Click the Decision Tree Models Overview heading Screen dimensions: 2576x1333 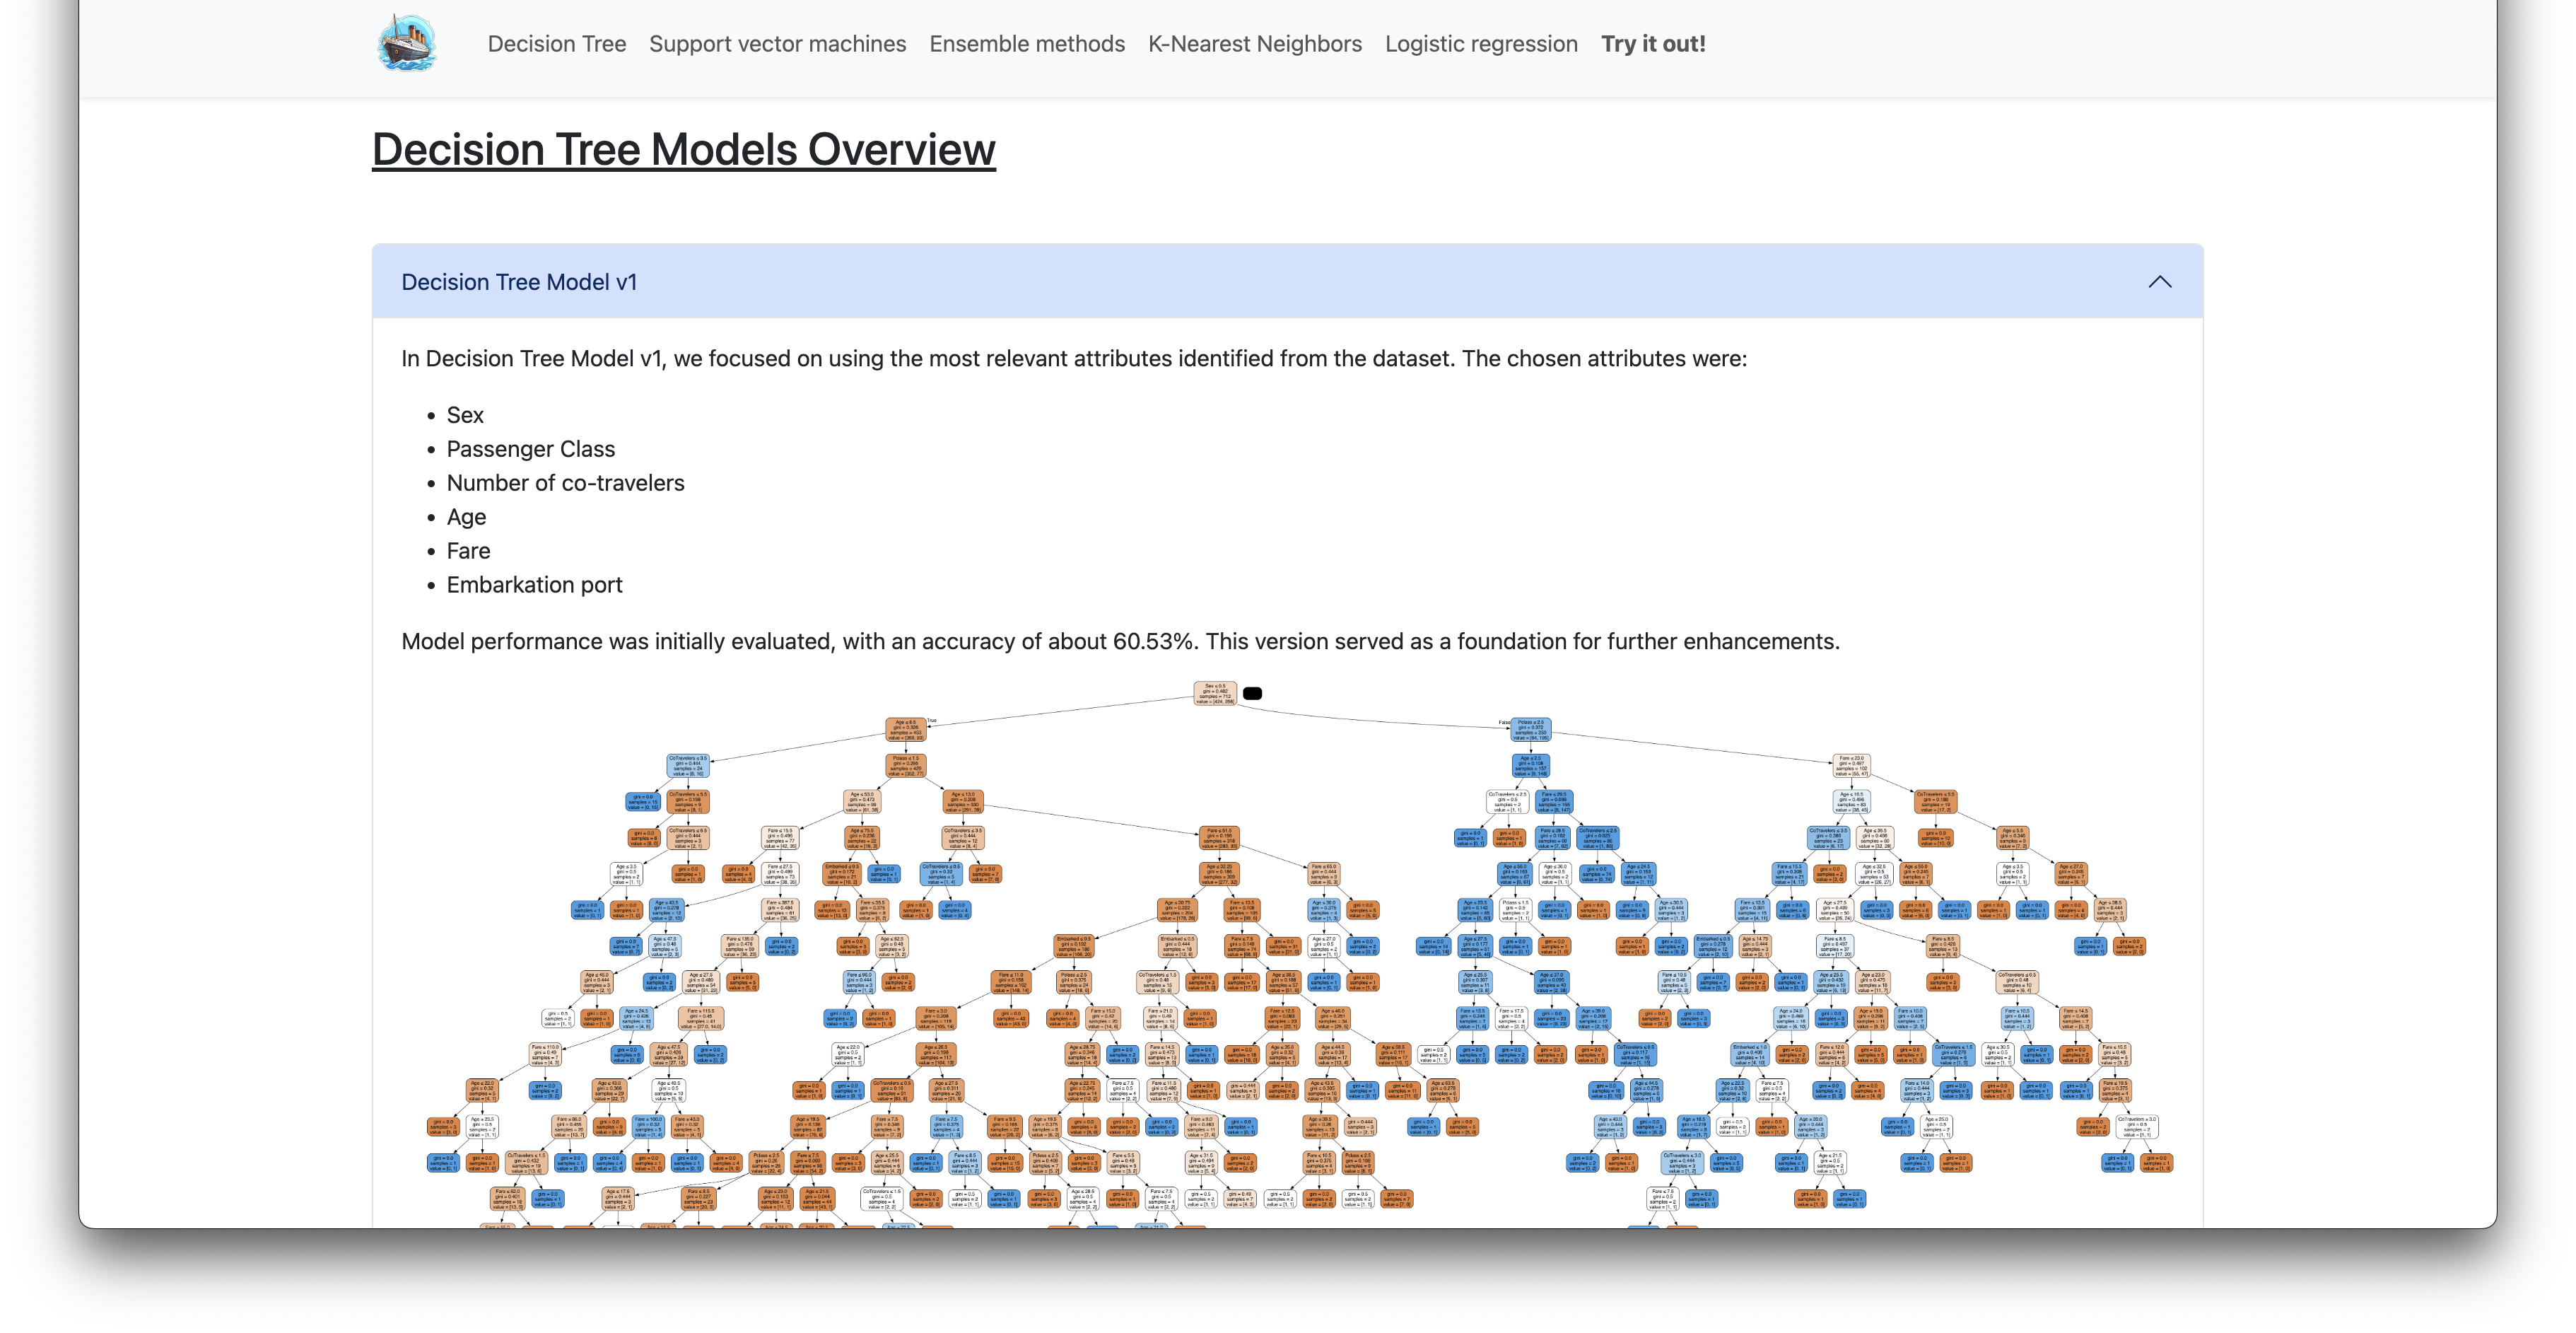pos(684,150)
